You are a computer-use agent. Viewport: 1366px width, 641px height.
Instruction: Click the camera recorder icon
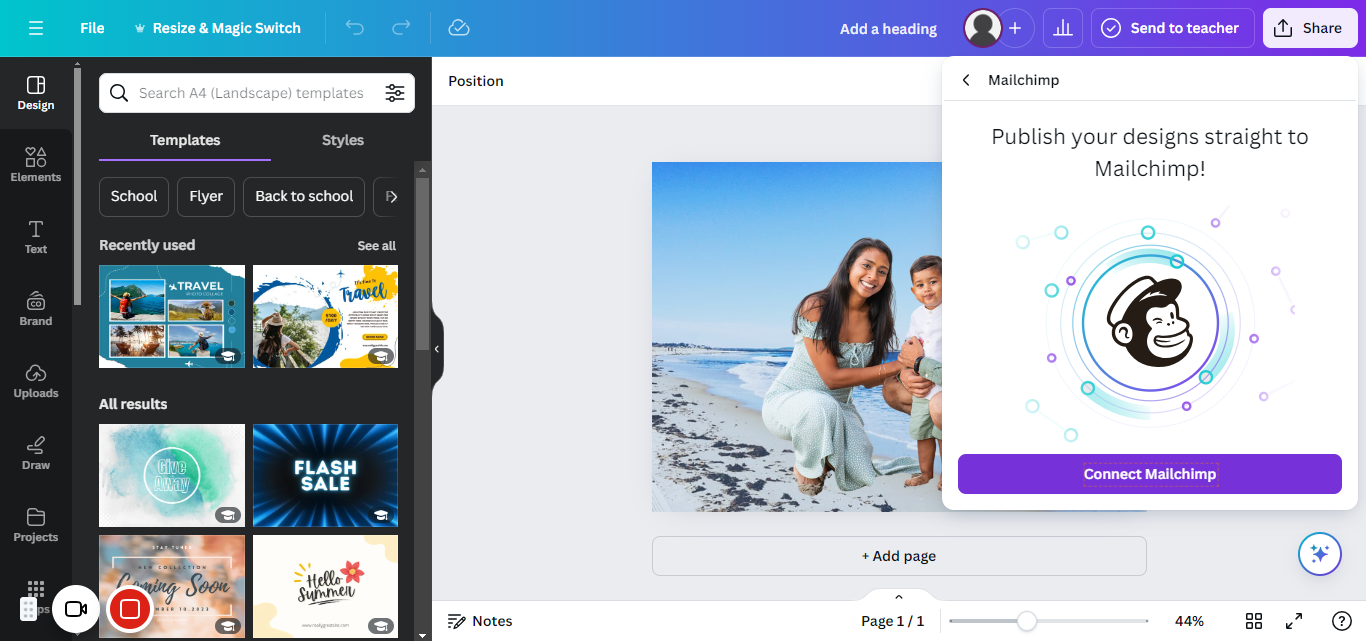76,609
